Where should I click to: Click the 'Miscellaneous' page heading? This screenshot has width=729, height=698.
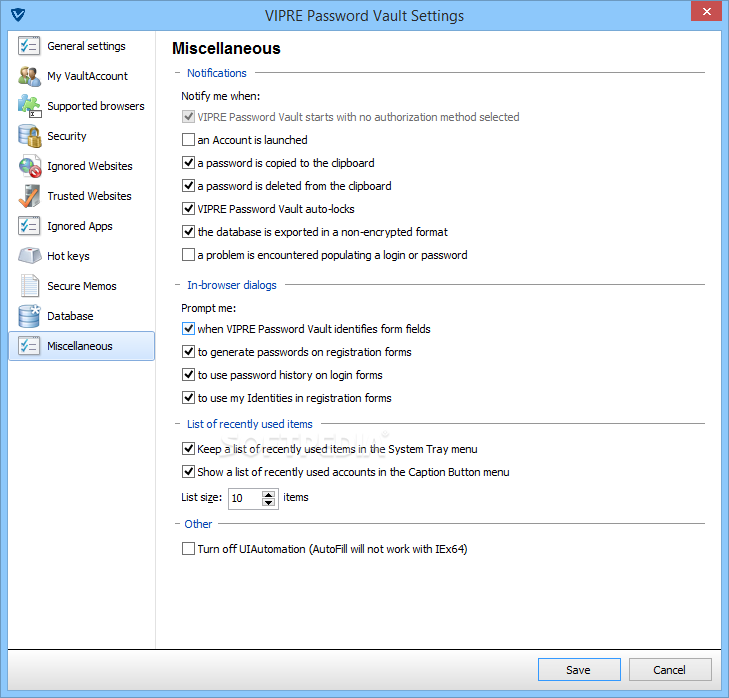[226, 48]
